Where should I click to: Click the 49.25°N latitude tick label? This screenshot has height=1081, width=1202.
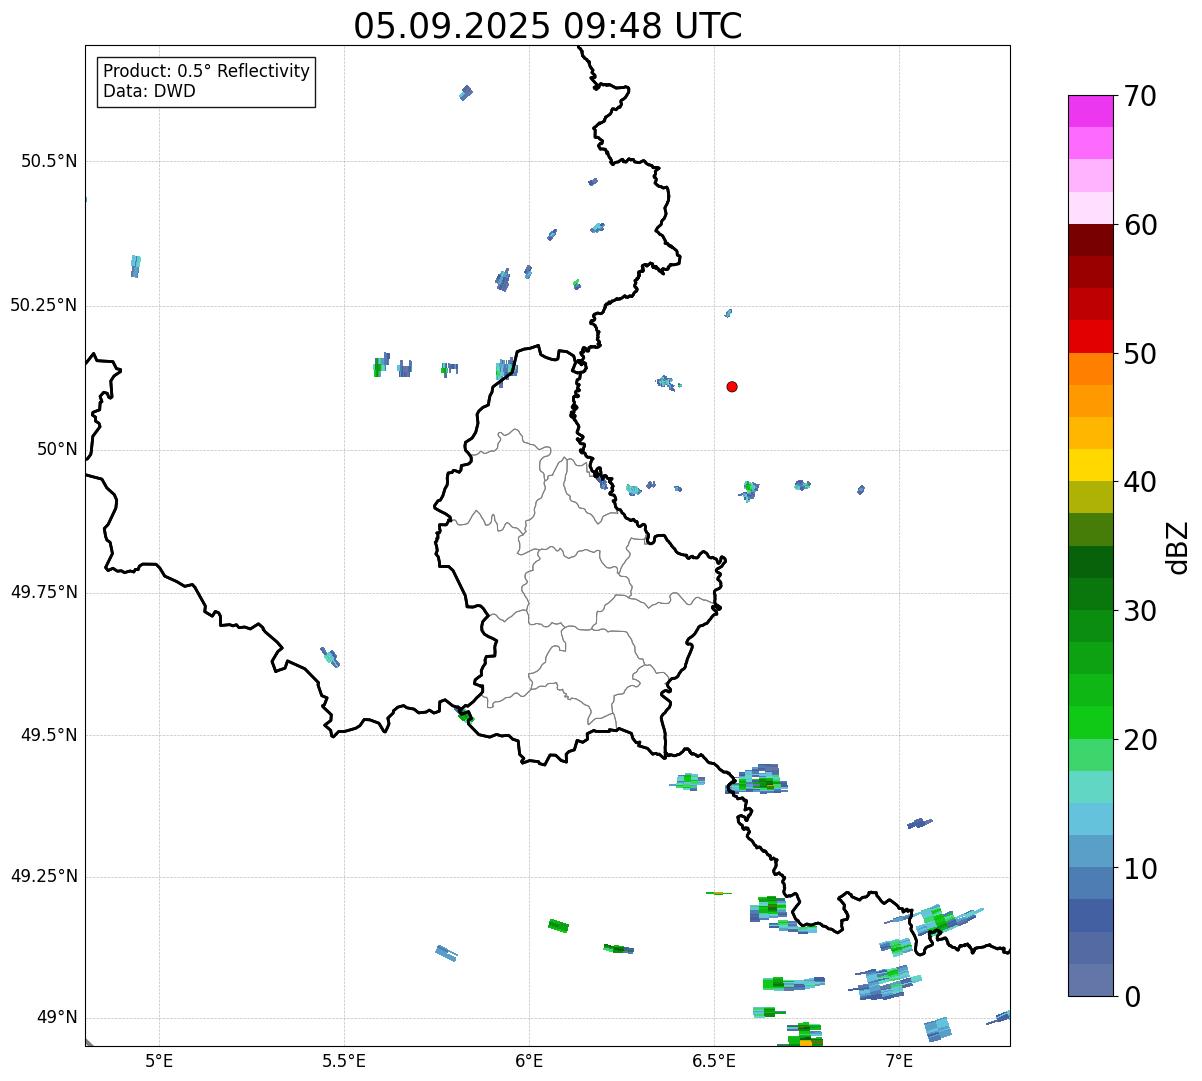[44, 877]
